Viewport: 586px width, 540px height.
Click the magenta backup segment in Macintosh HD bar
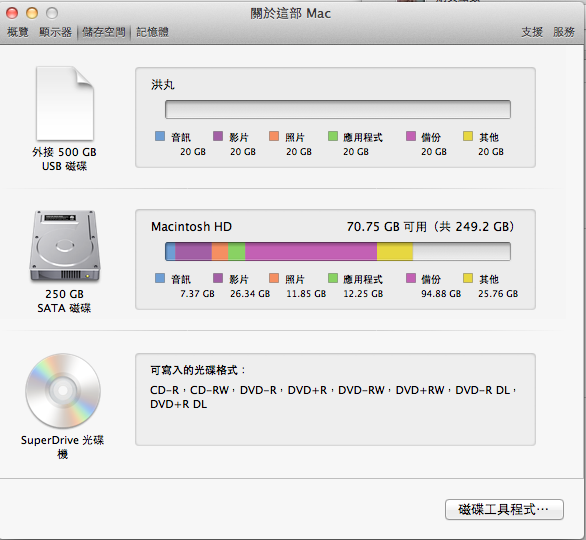[311, 252]
